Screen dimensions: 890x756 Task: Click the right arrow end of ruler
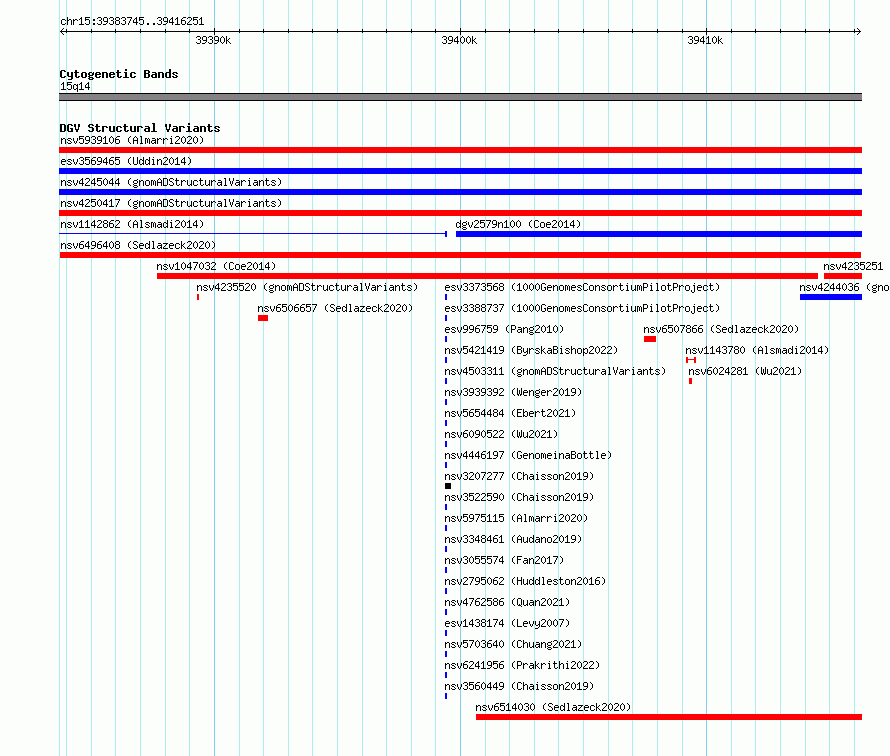[858, 31]
